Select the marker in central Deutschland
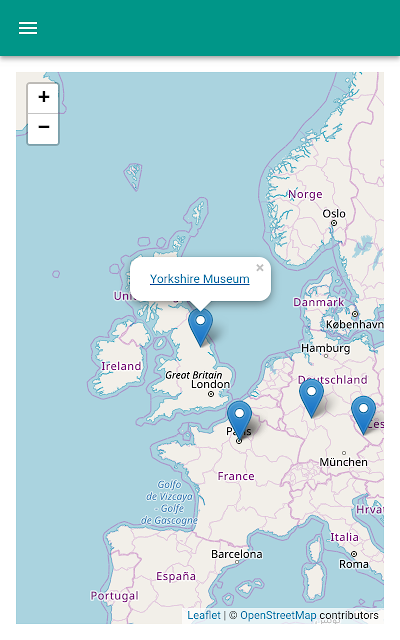Image resolution: width=400 pixels, height=640 pixels. point(311,398)
